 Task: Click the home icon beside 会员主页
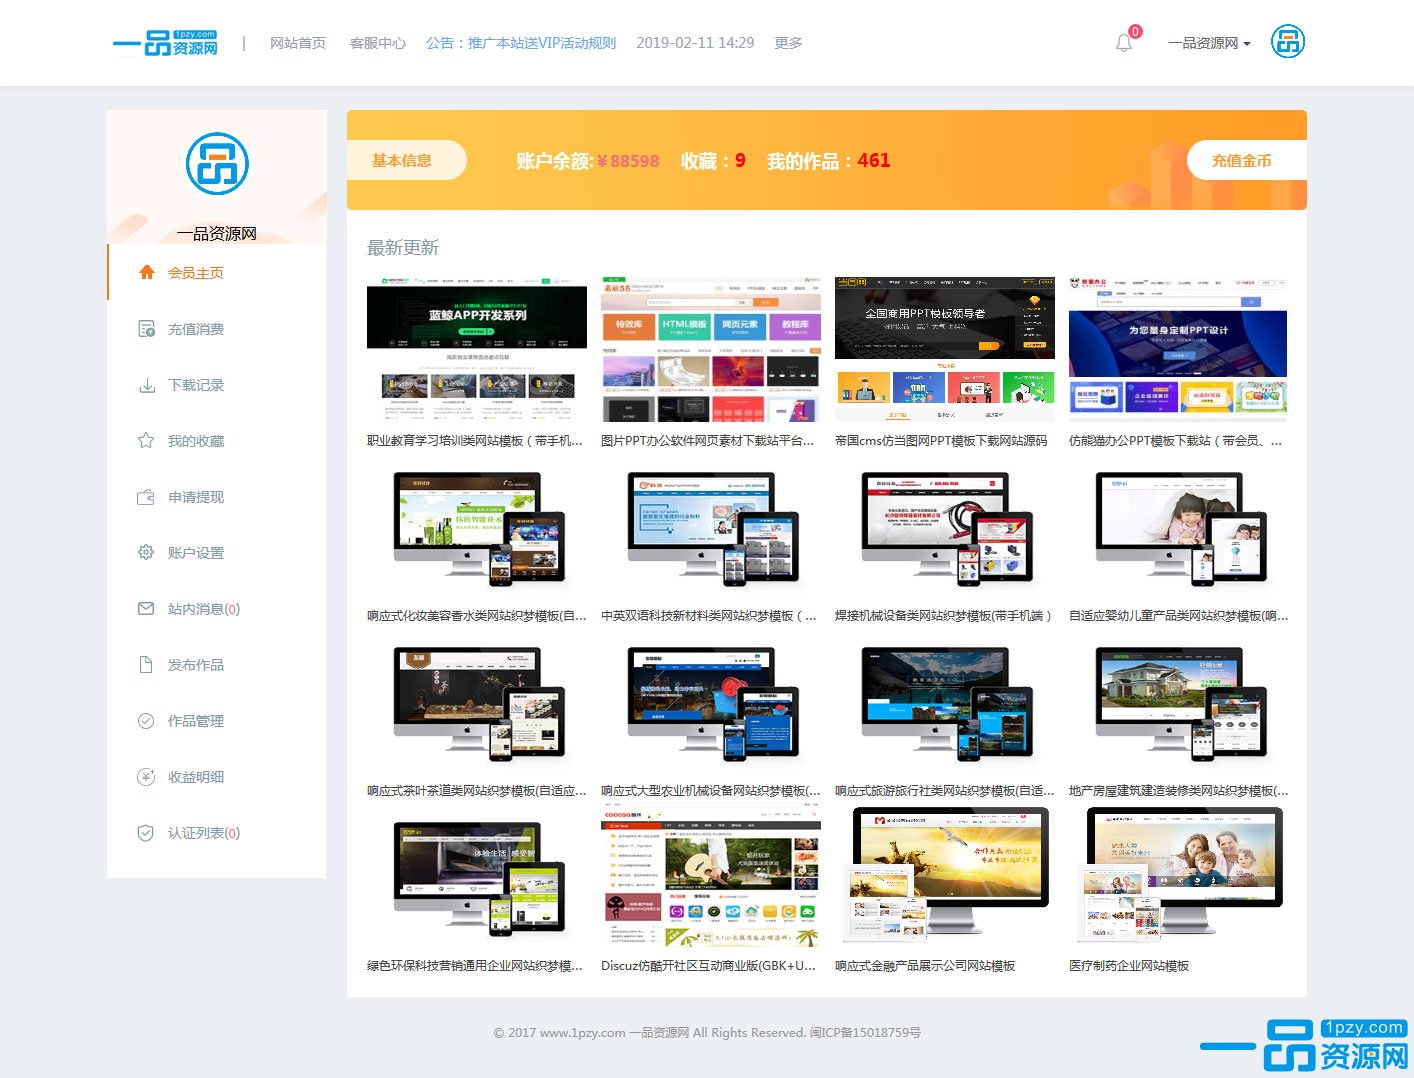(147, 272)
